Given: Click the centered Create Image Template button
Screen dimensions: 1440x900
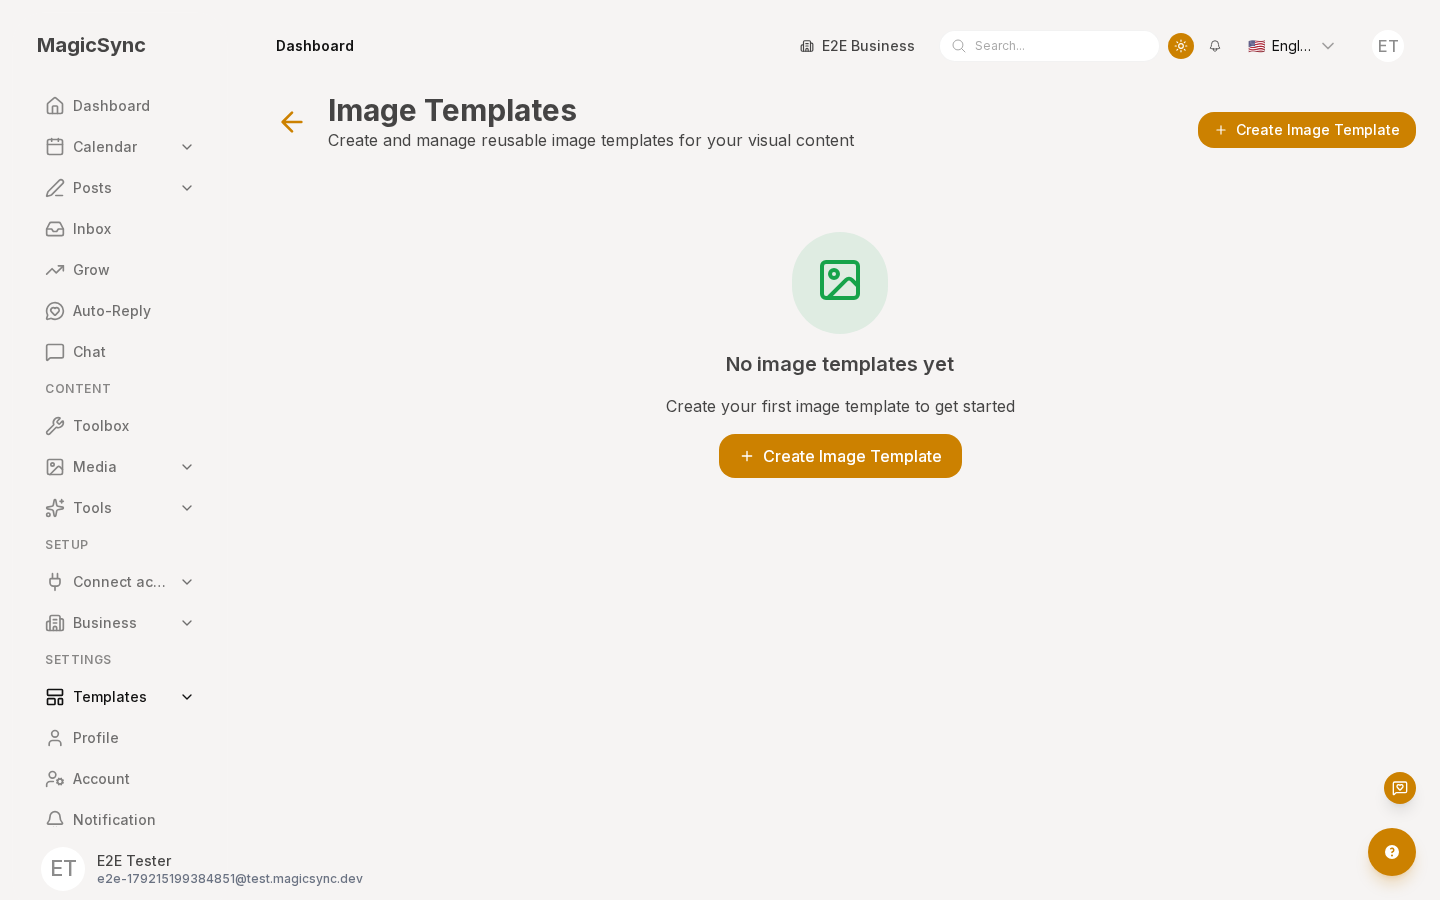Looking at the screenshot, I should tap(840, 456).
